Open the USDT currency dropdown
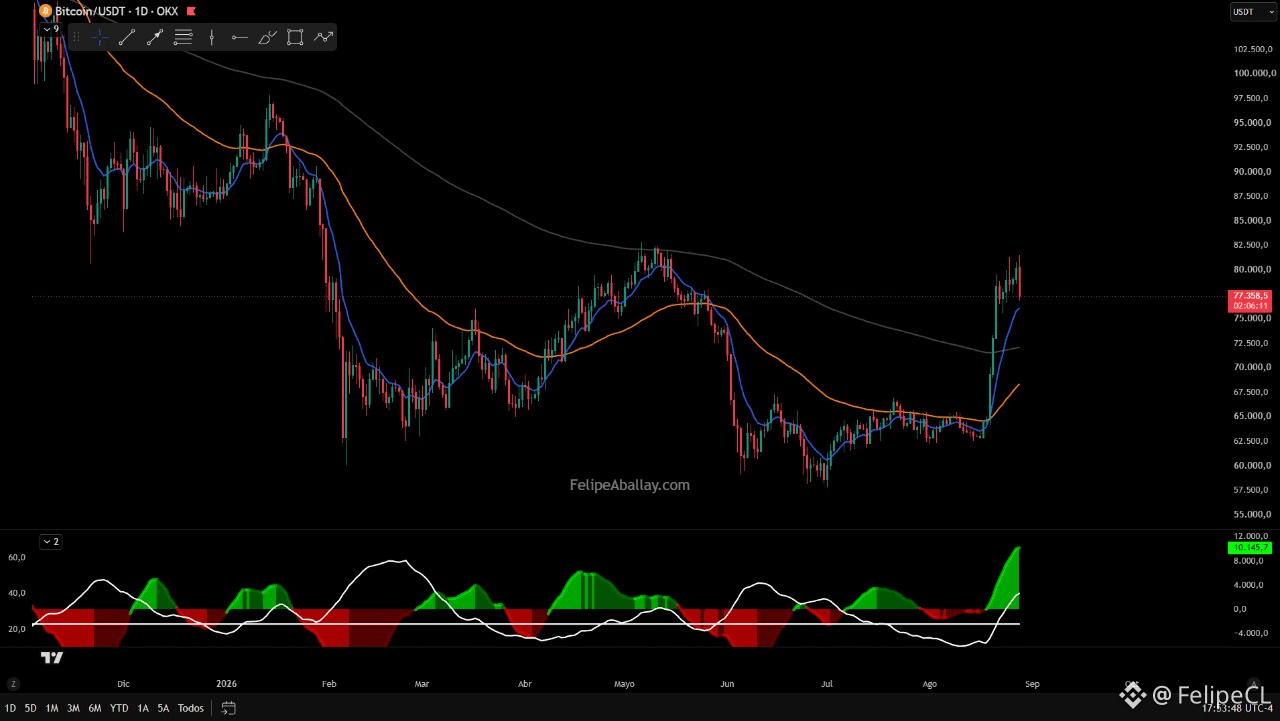Image resolution: width=1280 pixels, height=721 pixels. 1253,12
